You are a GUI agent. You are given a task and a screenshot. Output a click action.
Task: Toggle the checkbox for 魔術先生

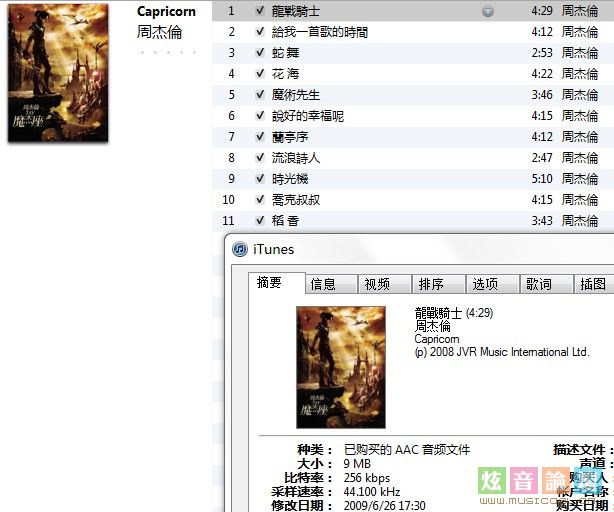pos(260,94)
